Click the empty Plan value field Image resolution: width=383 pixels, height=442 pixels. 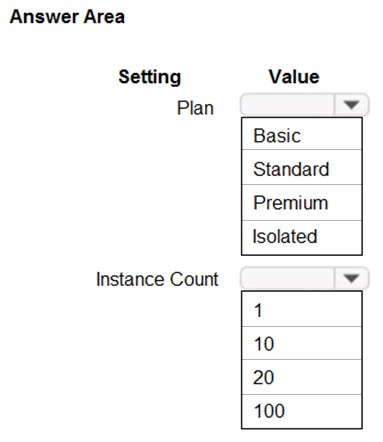[287, 105]
